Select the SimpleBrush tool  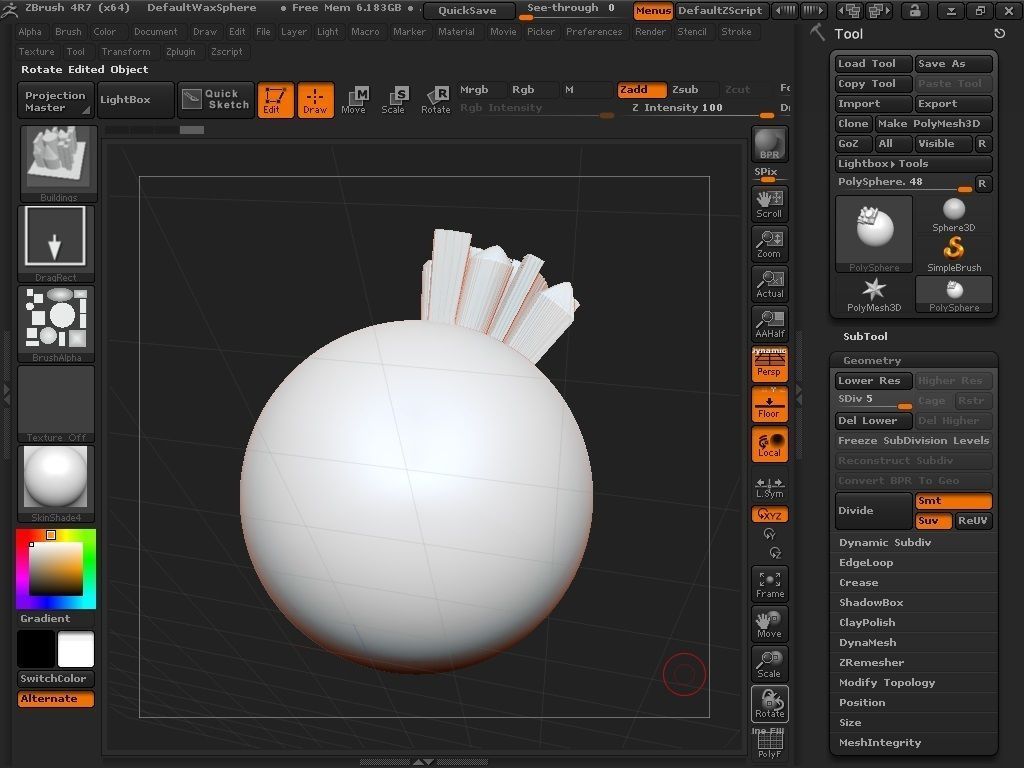953,254
